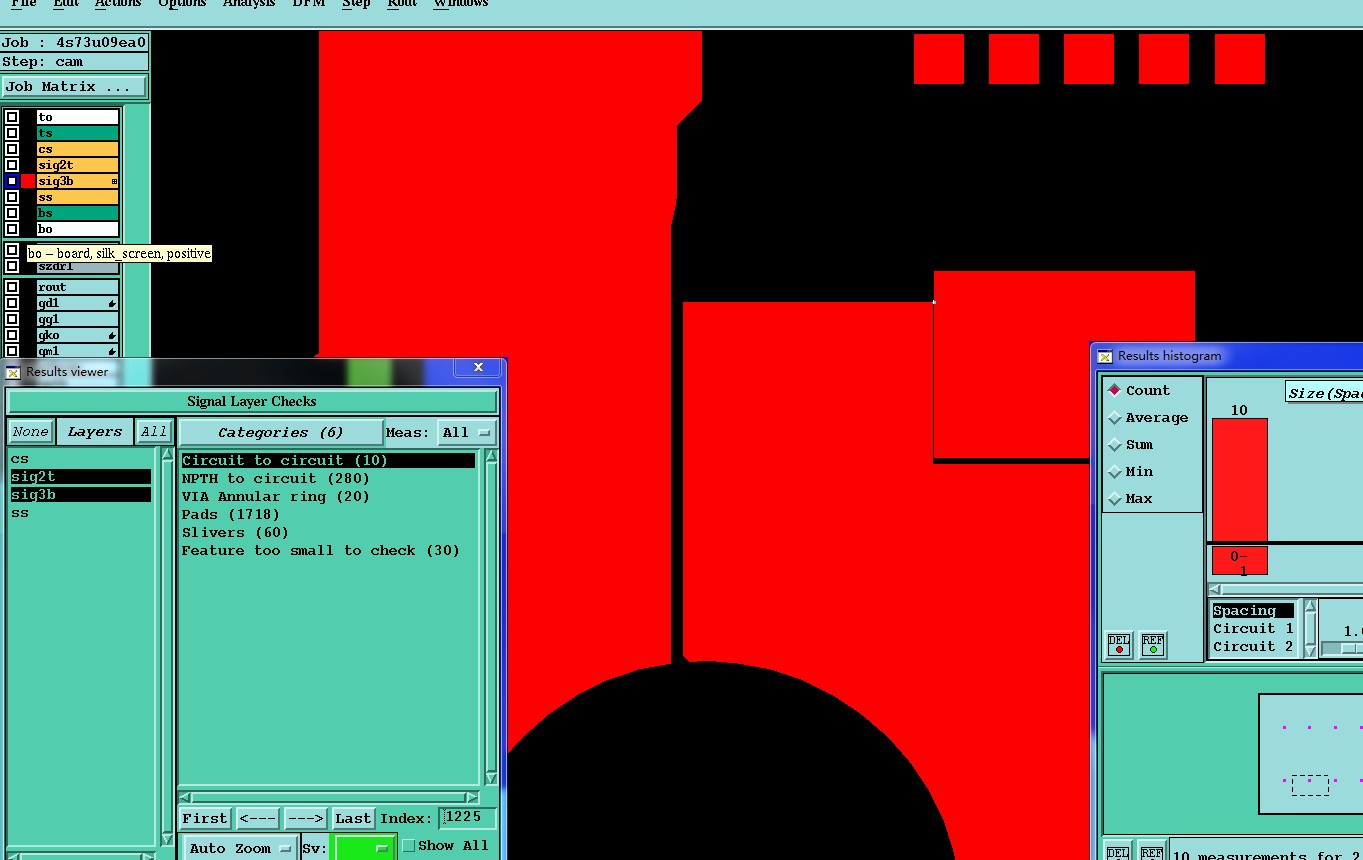Click the Results histogram window title icon
The height and width of the screenshot is (860, 1363).
point(1105,356)
